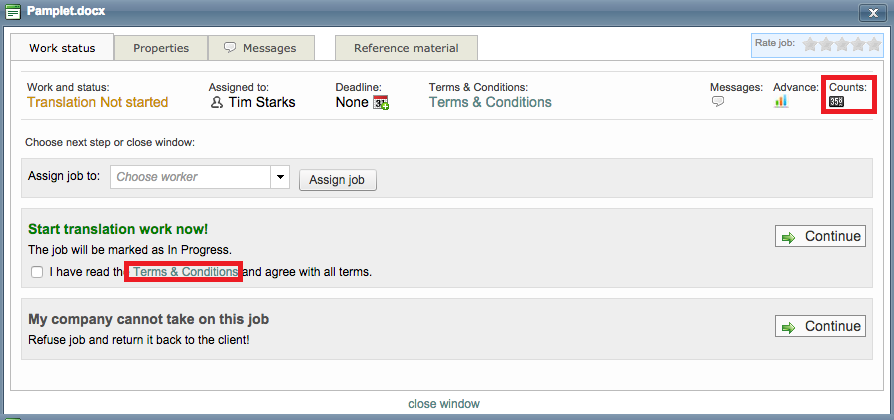Rate the job three stars
This screenshot has height=420, width=894.
tap(843, 44)
